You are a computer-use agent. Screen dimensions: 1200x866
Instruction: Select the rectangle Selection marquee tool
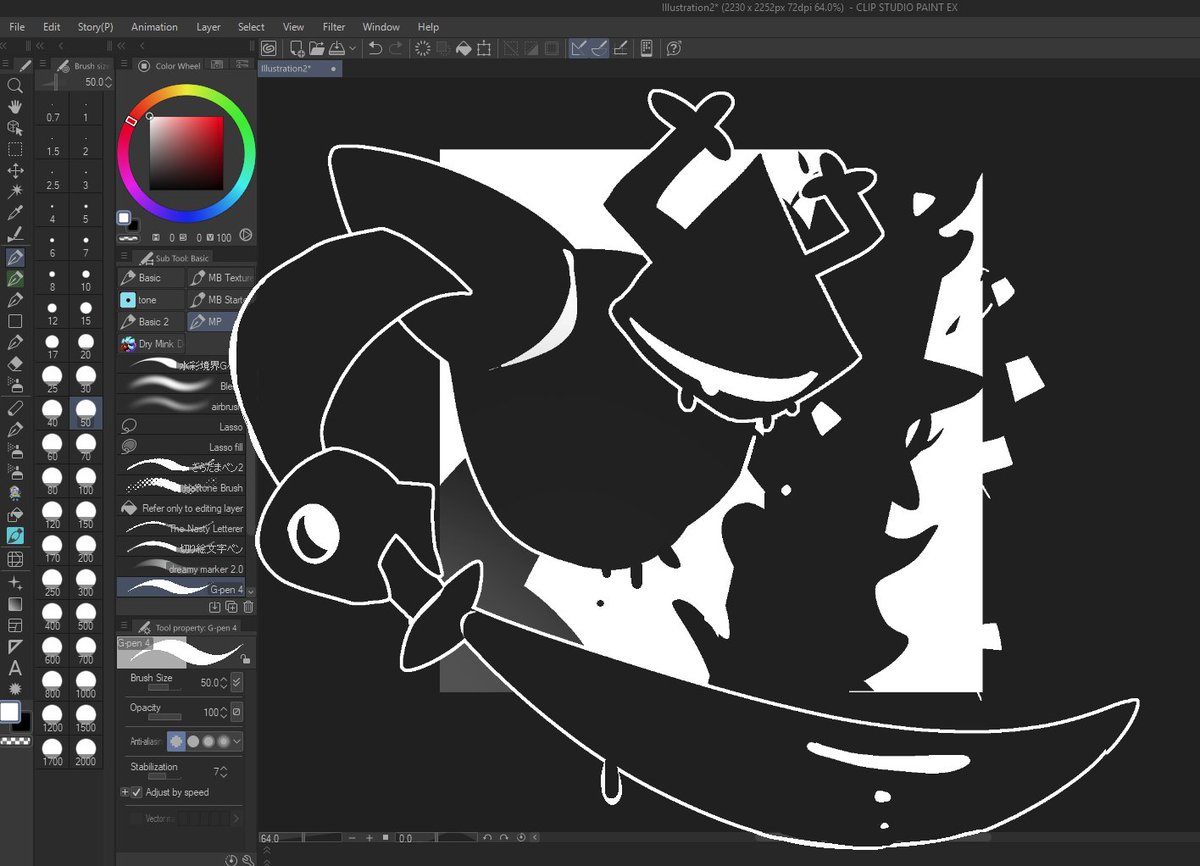click(15, 149)
